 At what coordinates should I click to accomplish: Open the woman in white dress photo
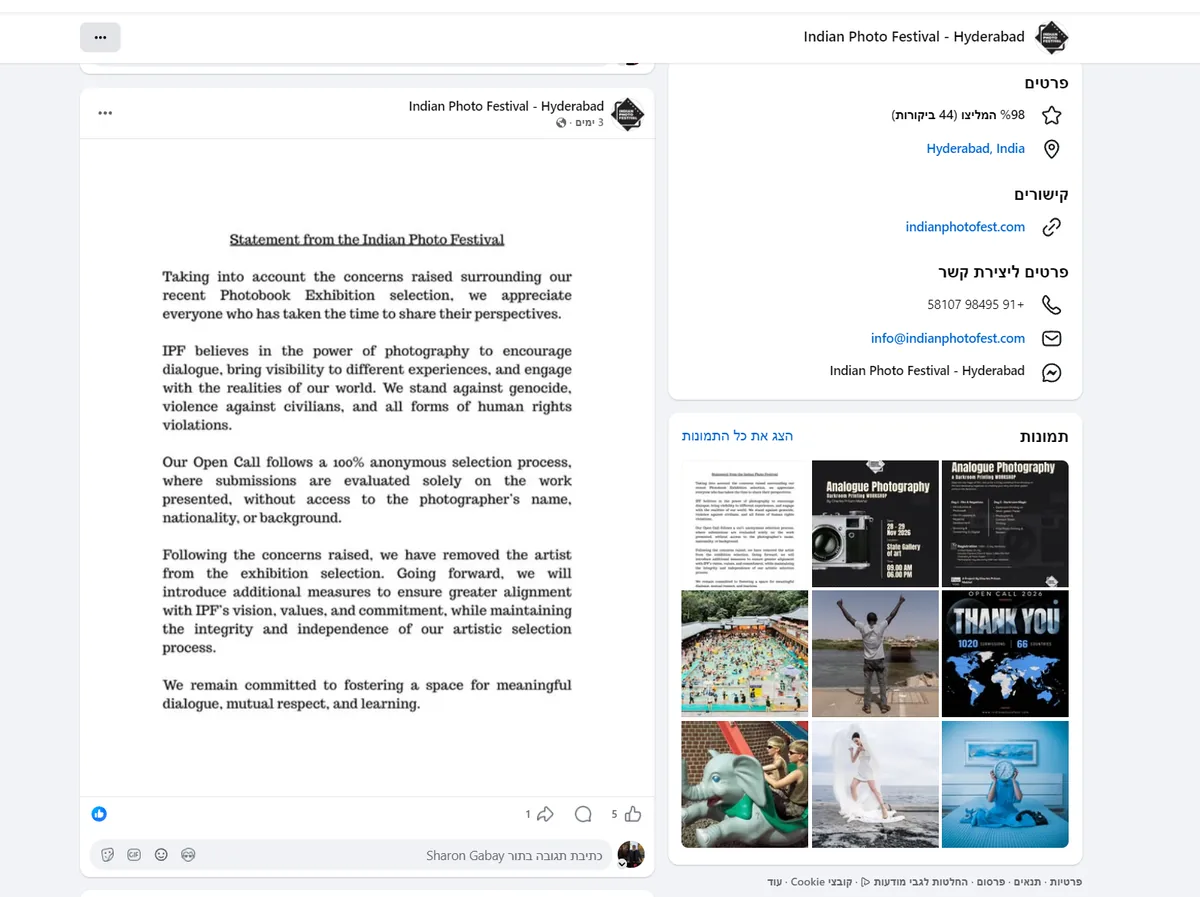point(875,785)
